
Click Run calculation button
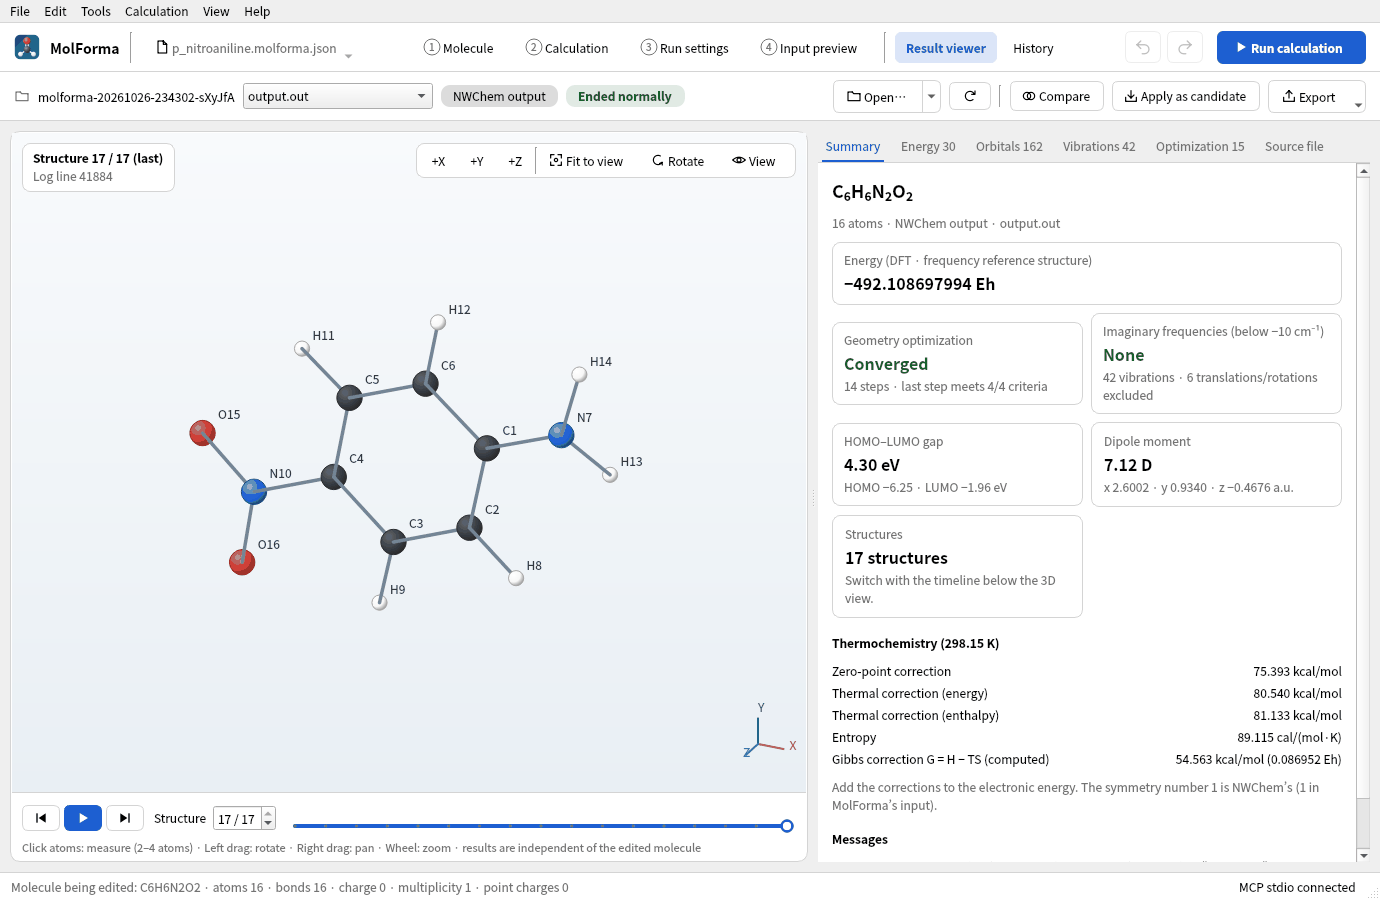click(x=1291, y=47)
